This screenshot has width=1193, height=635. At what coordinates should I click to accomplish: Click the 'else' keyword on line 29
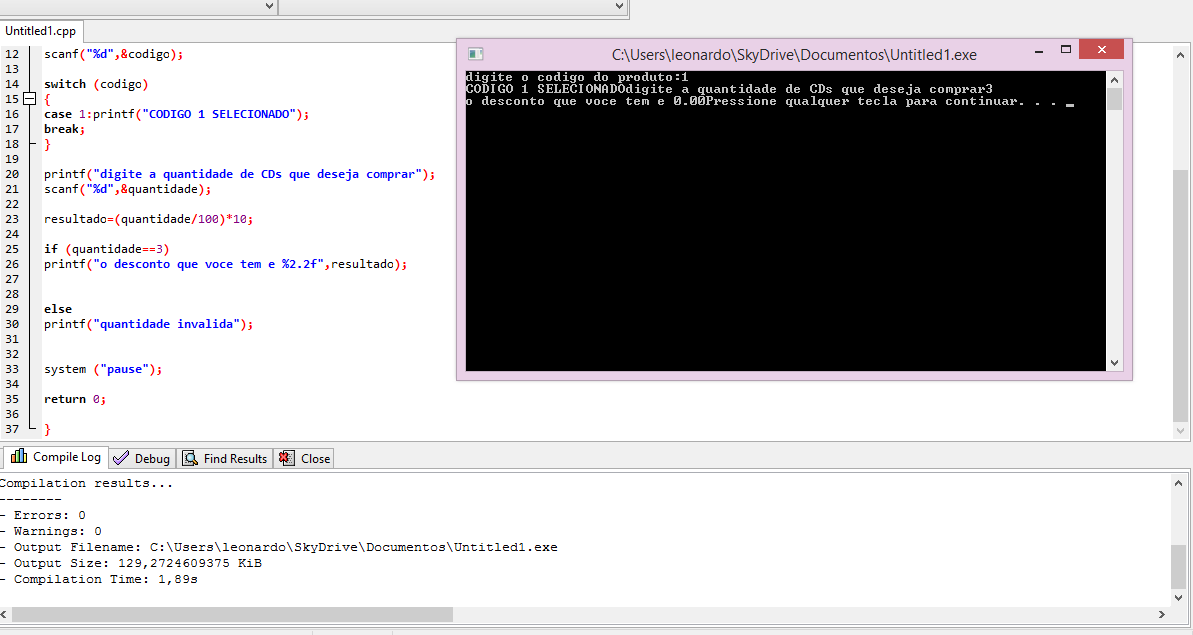58,309
